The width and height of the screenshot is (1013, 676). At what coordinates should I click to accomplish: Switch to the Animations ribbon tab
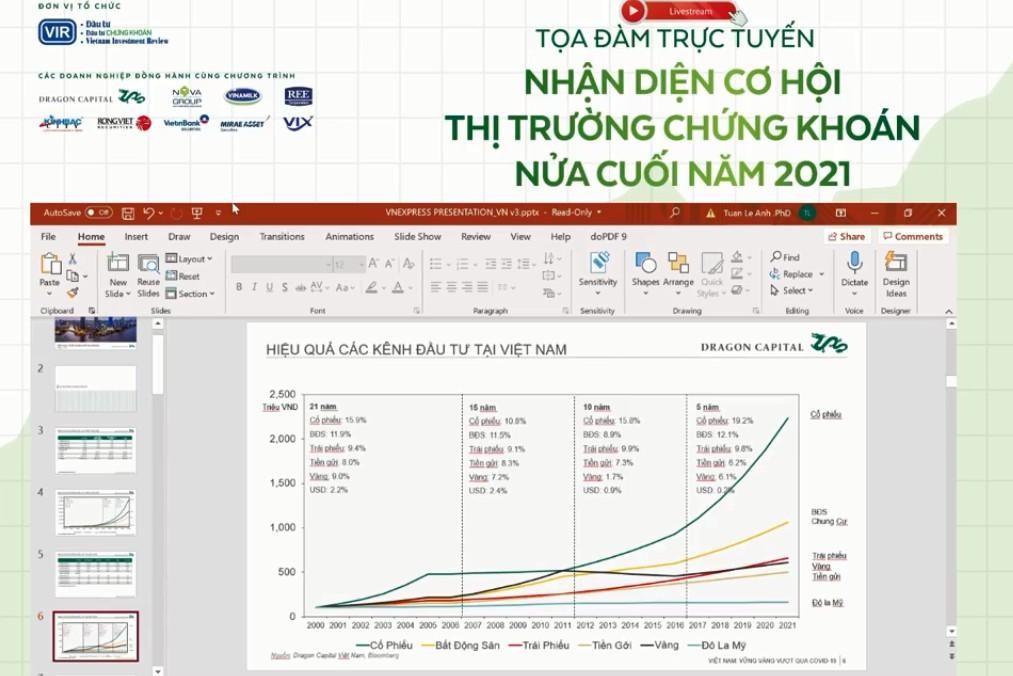tap(348, 236)
